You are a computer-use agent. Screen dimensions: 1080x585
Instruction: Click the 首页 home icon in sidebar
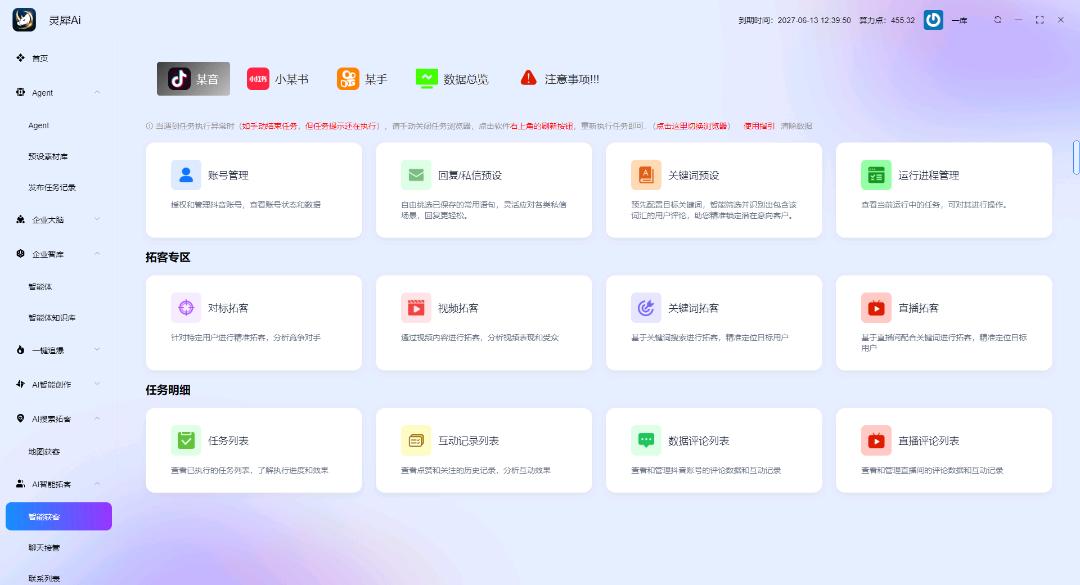pos(21,58)
